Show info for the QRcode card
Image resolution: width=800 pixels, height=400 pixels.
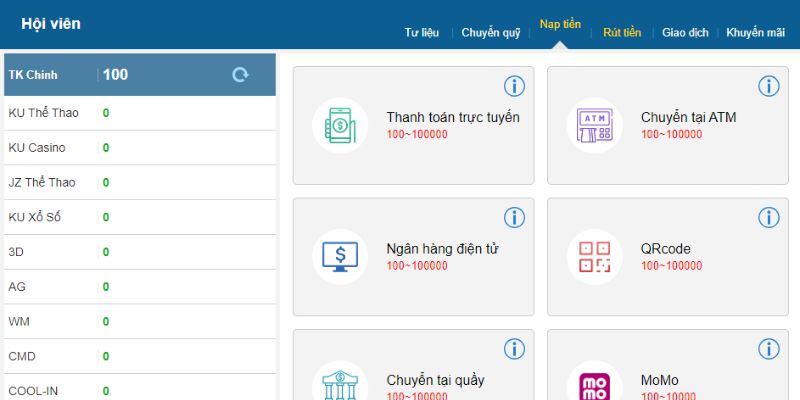(768, 218)
